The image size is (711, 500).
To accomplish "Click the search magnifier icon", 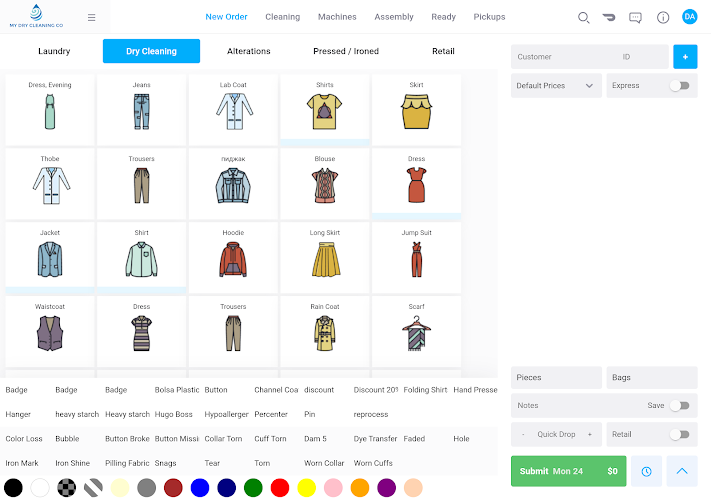I will click(584, 17).
